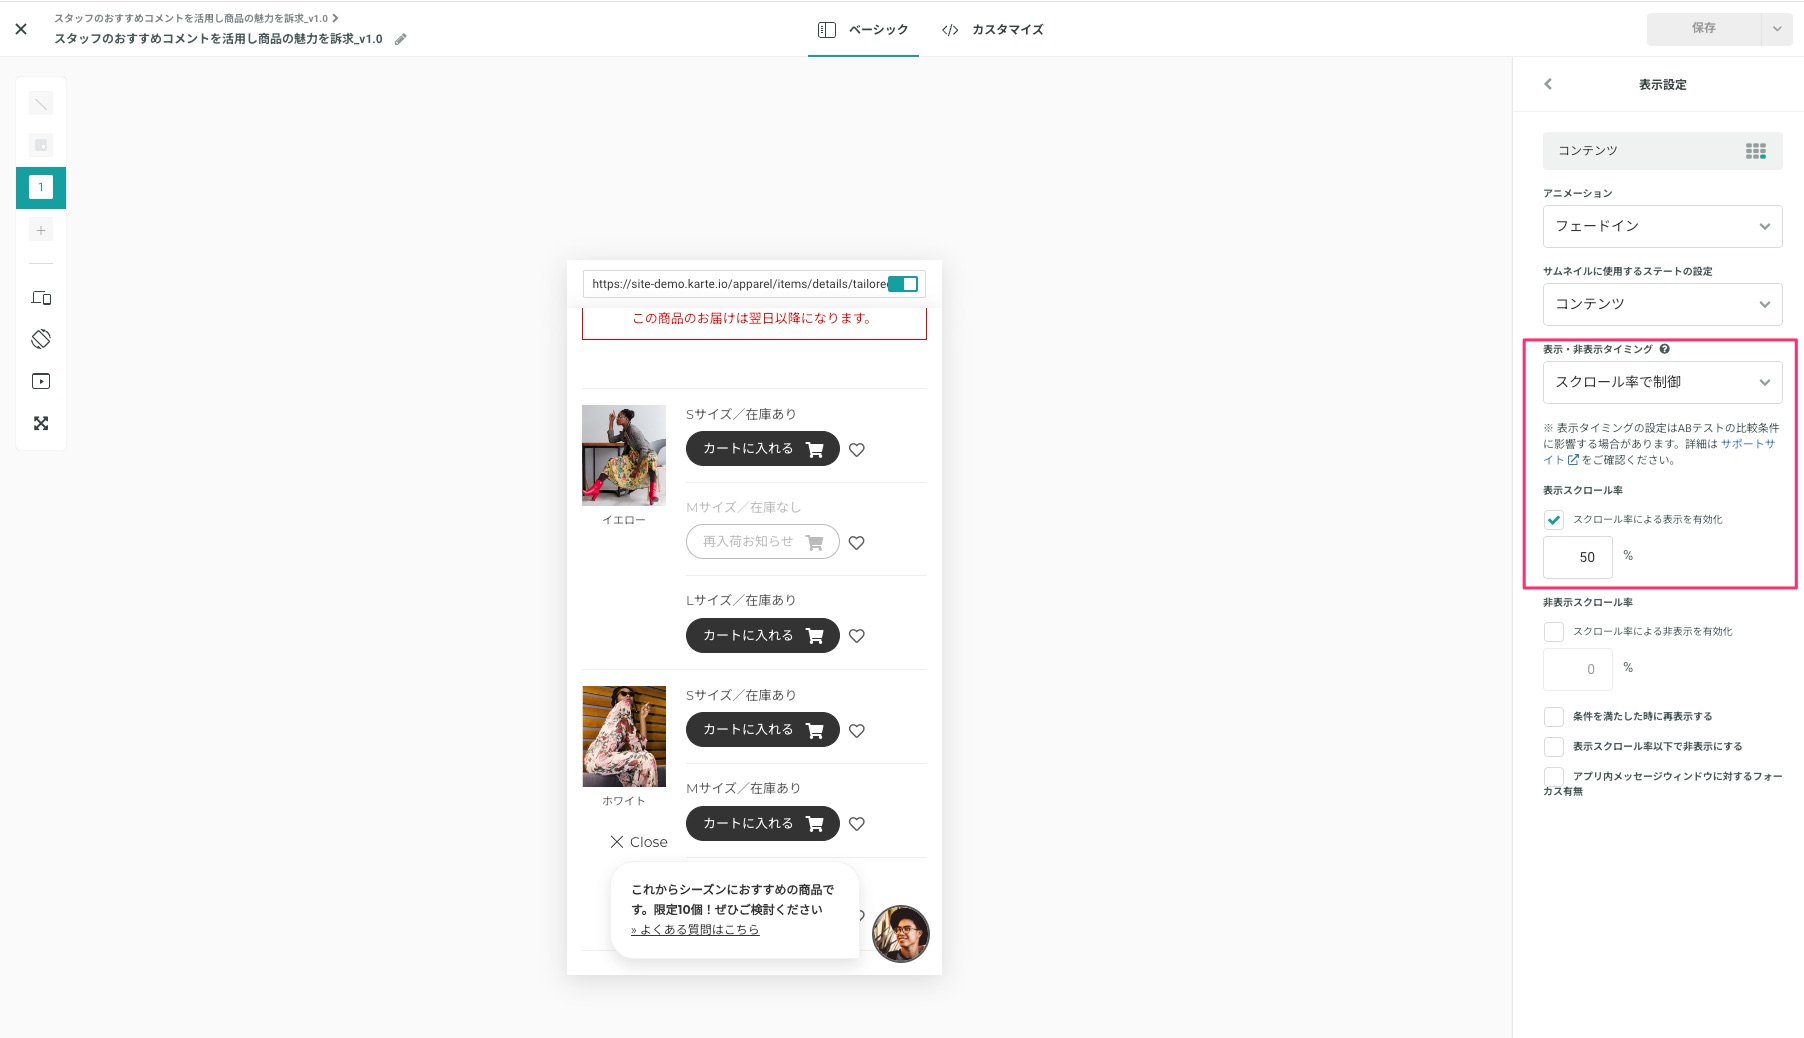Viewport: 1804px width, 1038px height.
Task: Select state 1 in the sidebar
Action: coord(41,187)
